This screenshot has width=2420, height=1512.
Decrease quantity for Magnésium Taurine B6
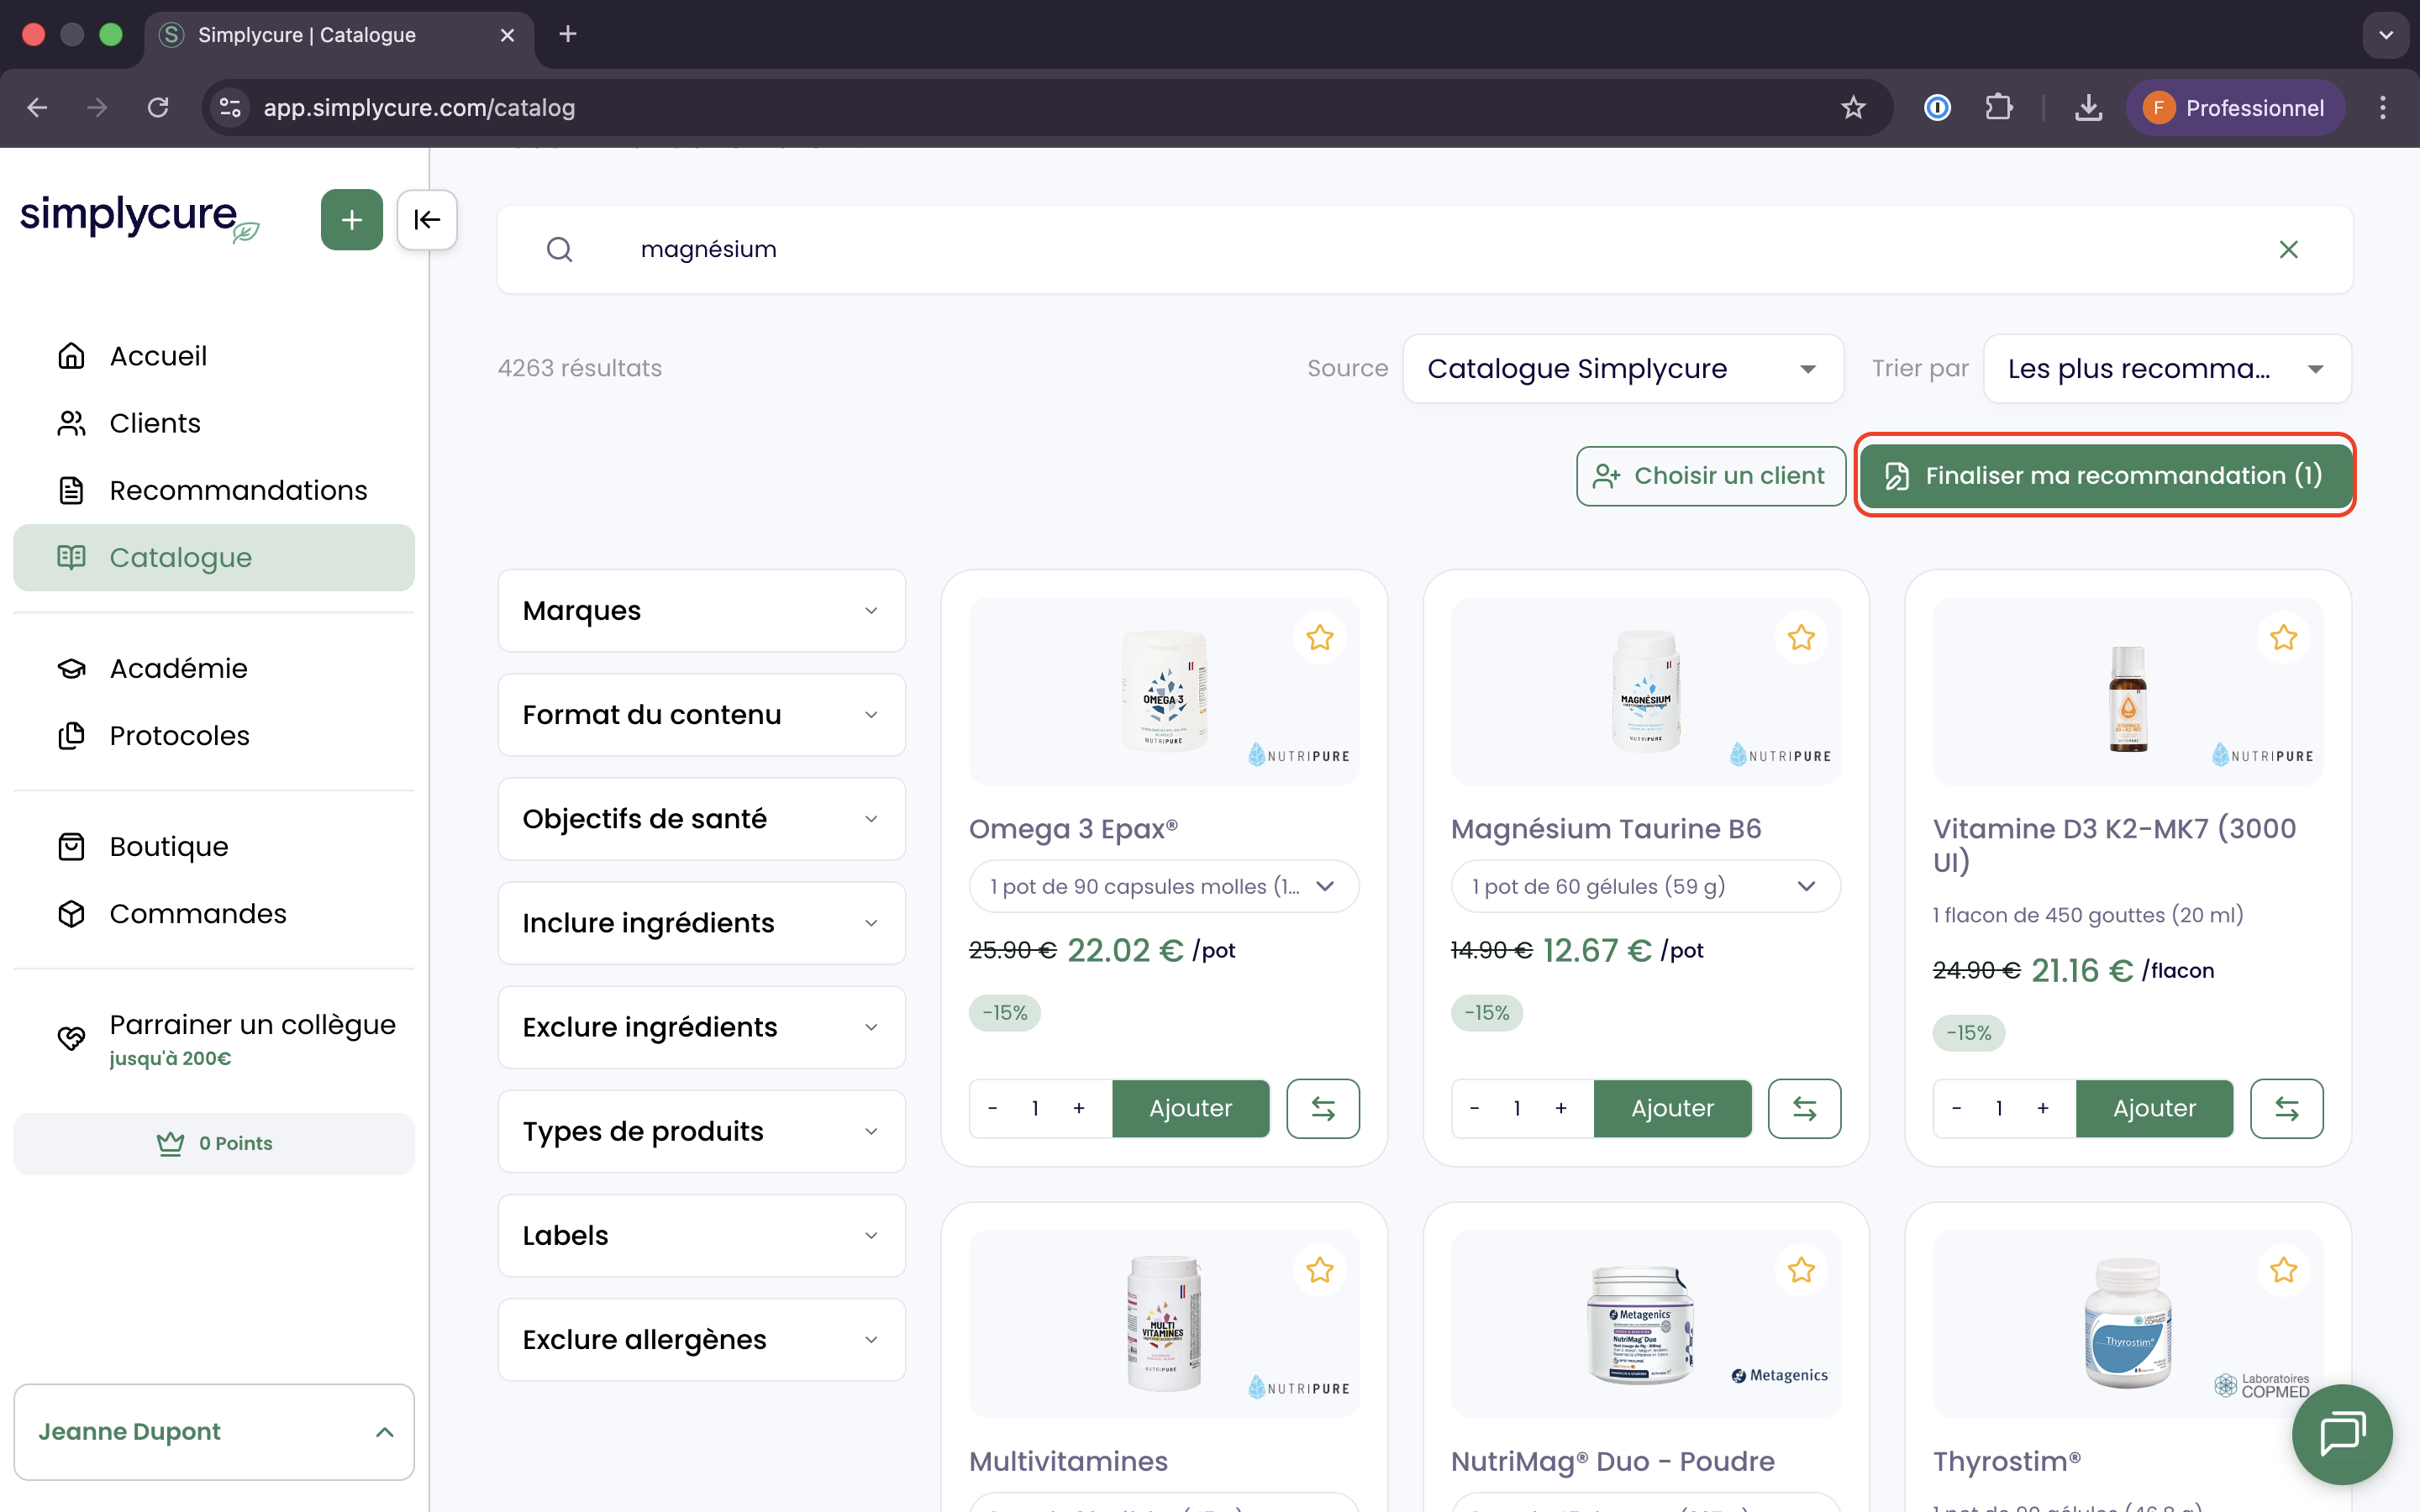pyautogui.click(x=1474, y=1108)
